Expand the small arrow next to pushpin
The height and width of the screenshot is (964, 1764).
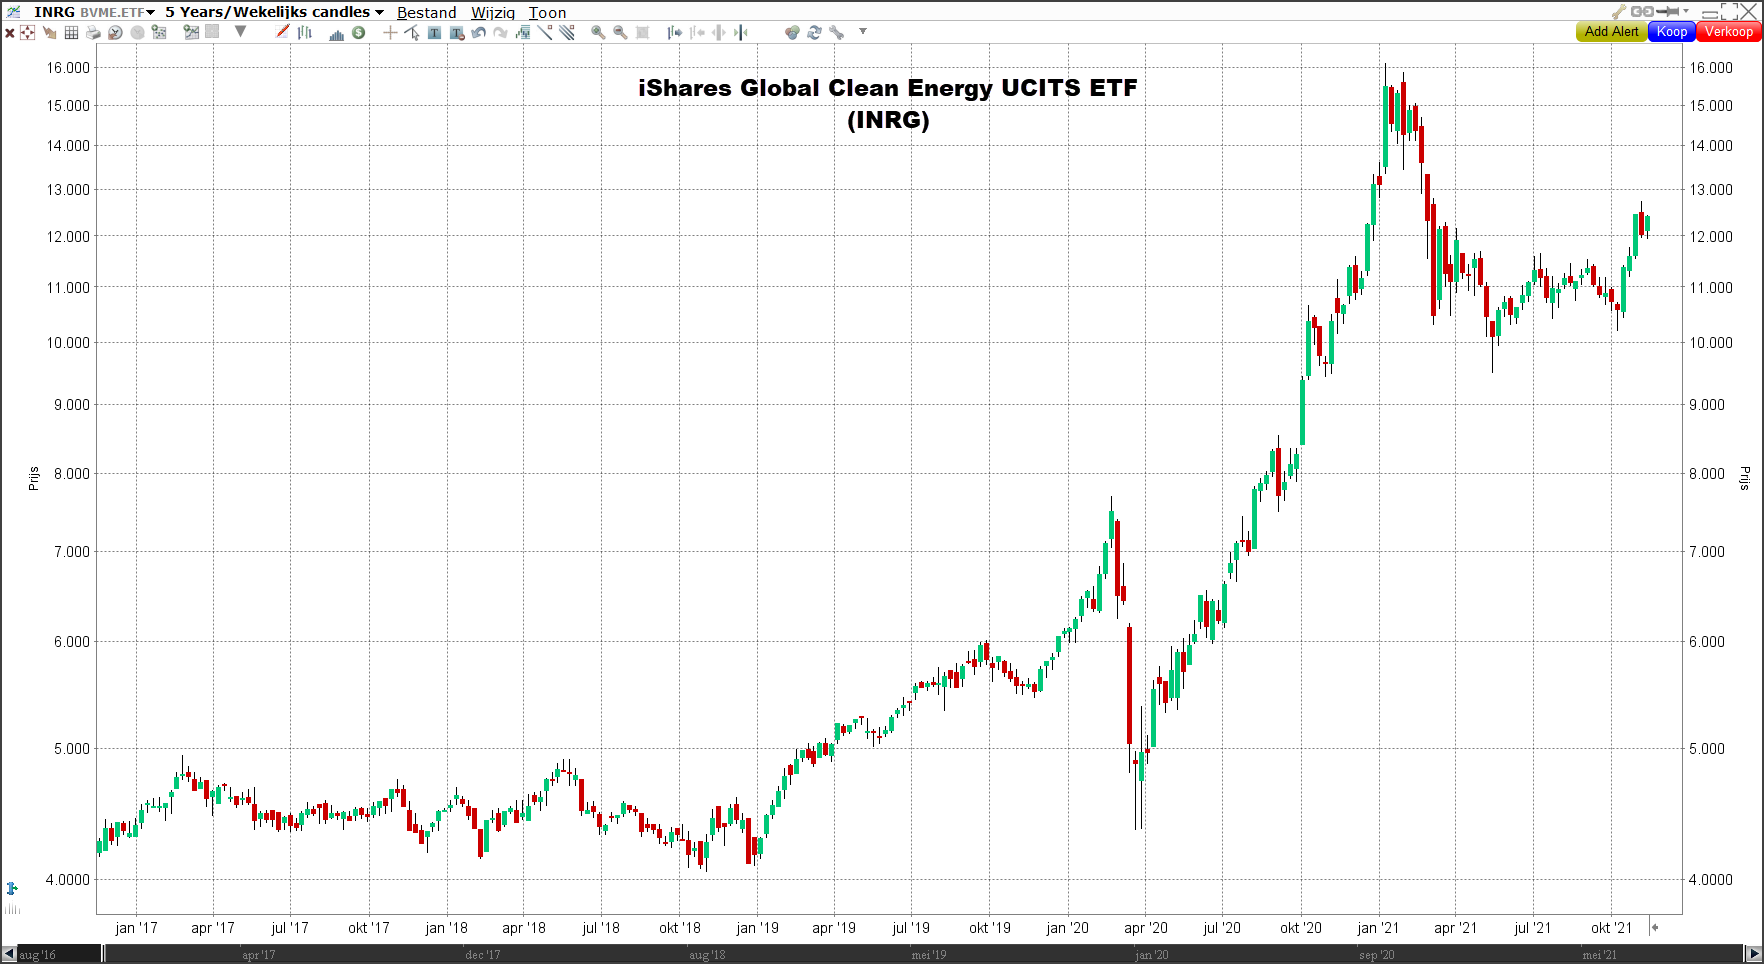point(1686,12)
